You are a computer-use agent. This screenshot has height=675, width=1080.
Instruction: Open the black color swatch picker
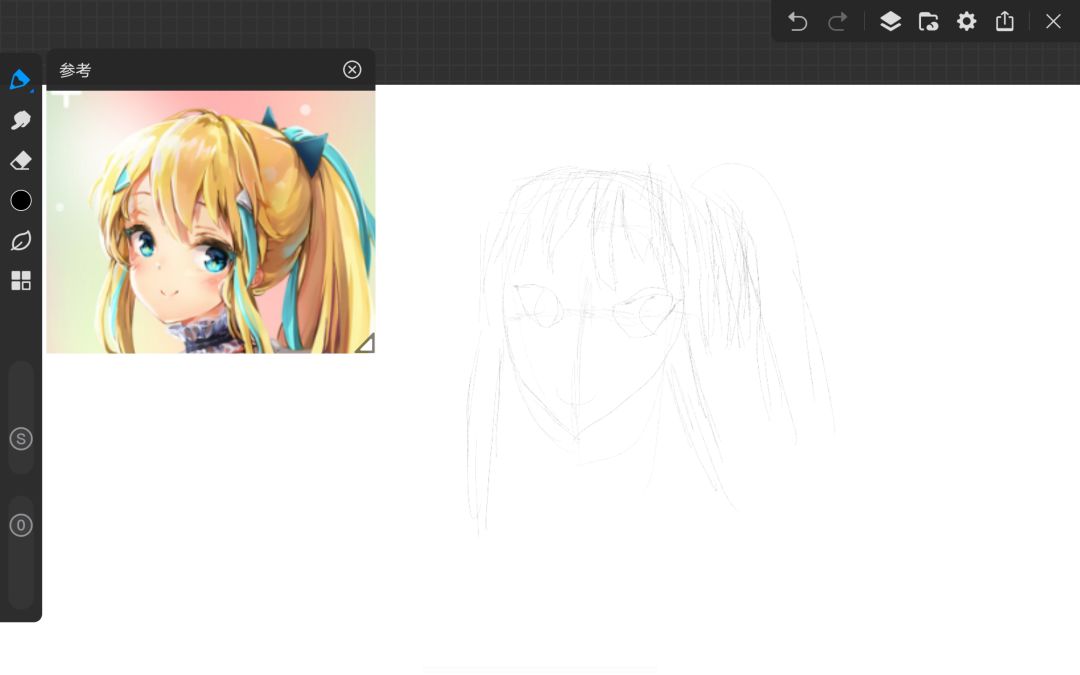21,201
